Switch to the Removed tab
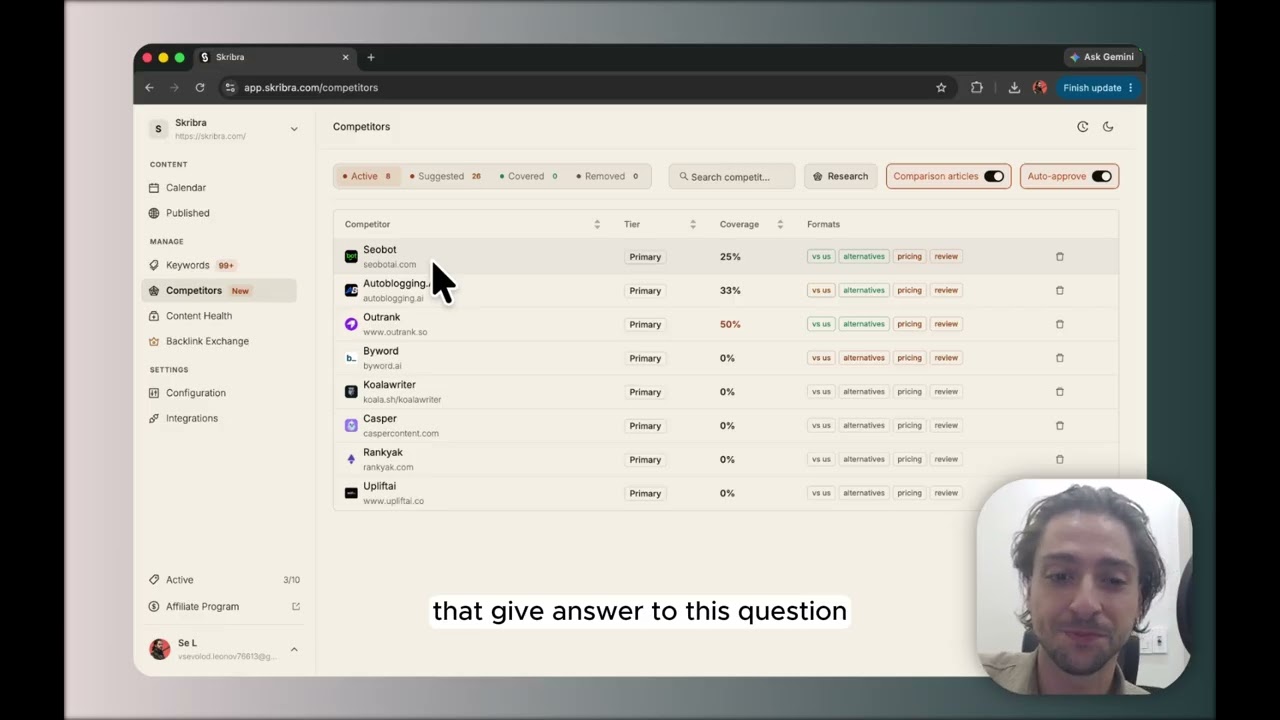This screenshot has width=1280, height=720. coord(607,177)
